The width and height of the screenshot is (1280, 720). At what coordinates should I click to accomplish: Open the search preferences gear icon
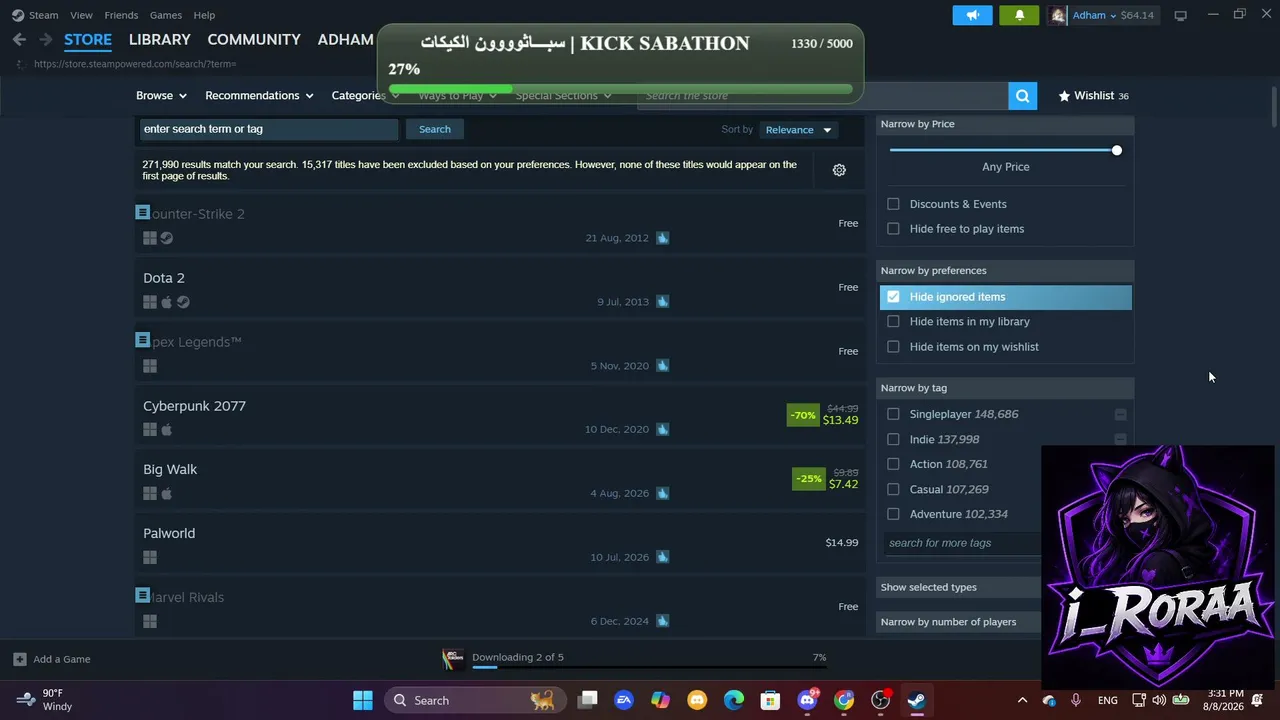click(839, 170)
